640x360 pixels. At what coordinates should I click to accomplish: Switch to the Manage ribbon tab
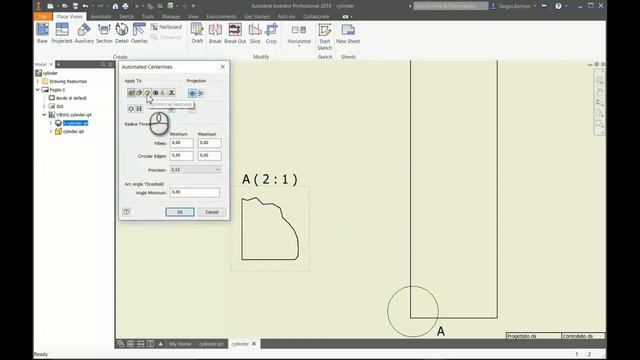[x=171, y=16]
